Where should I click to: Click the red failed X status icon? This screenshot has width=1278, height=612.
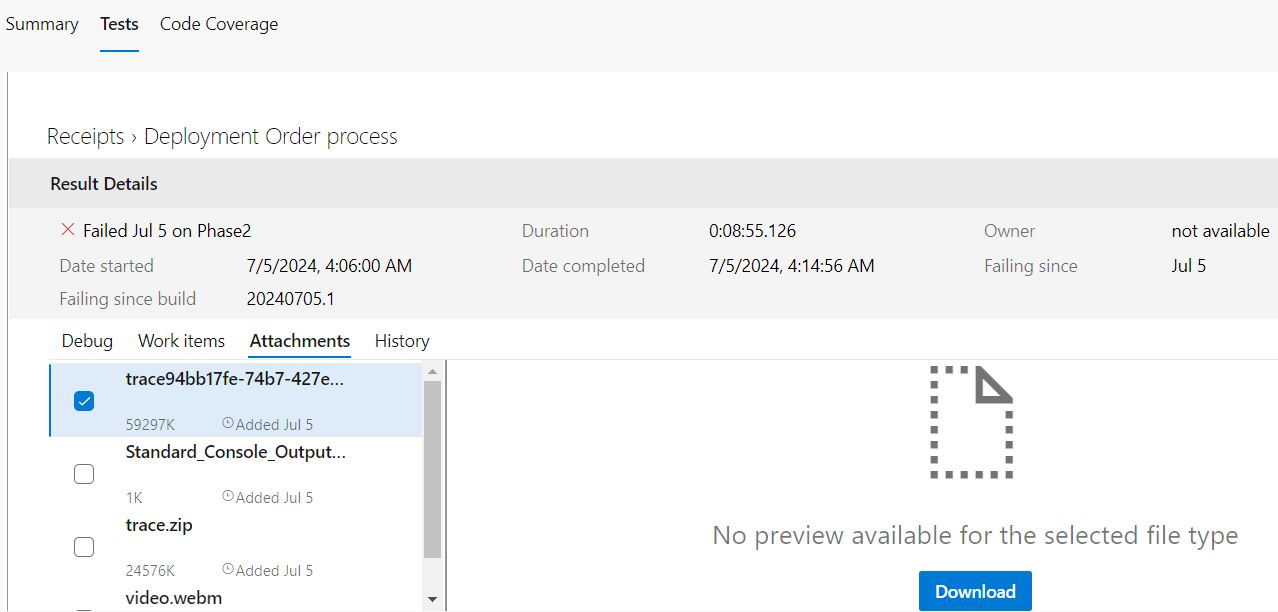68,230
